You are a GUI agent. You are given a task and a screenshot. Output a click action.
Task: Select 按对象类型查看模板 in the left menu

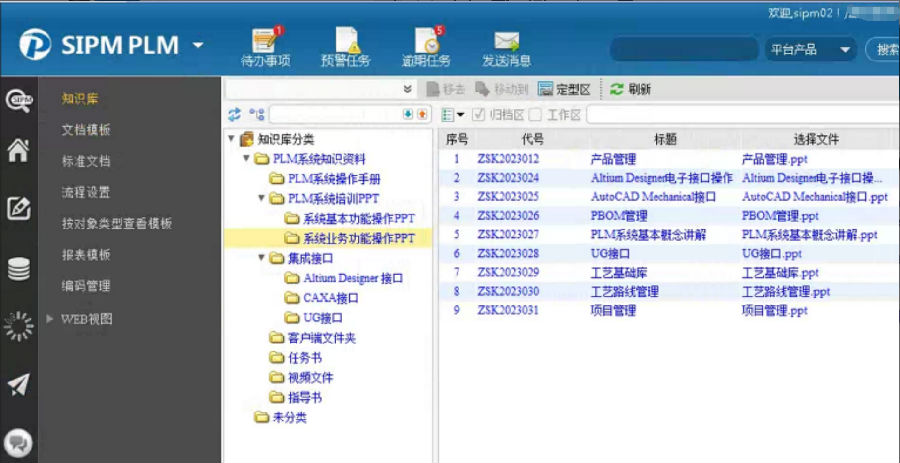117,223
